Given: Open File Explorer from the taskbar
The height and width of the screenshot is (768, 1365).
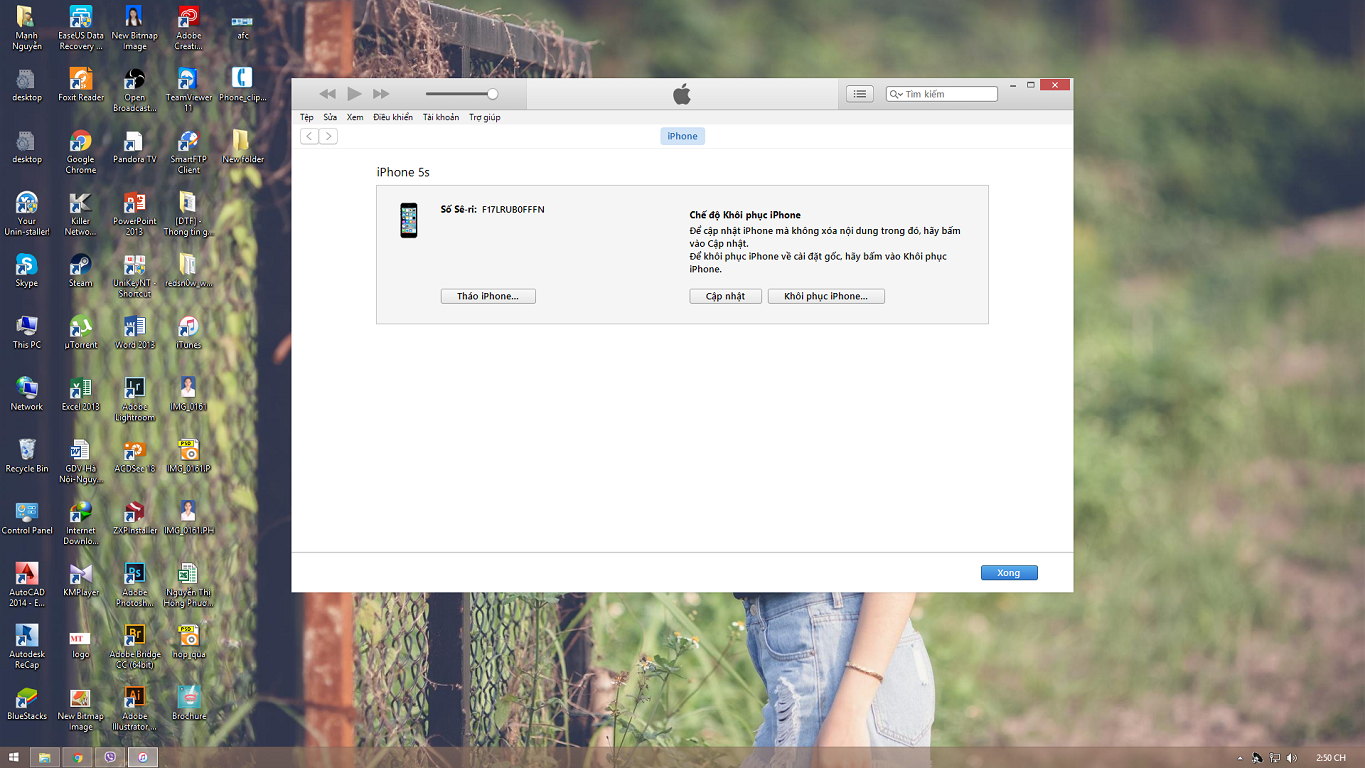Looking at the screenshot, I should [x=45, y=758].
